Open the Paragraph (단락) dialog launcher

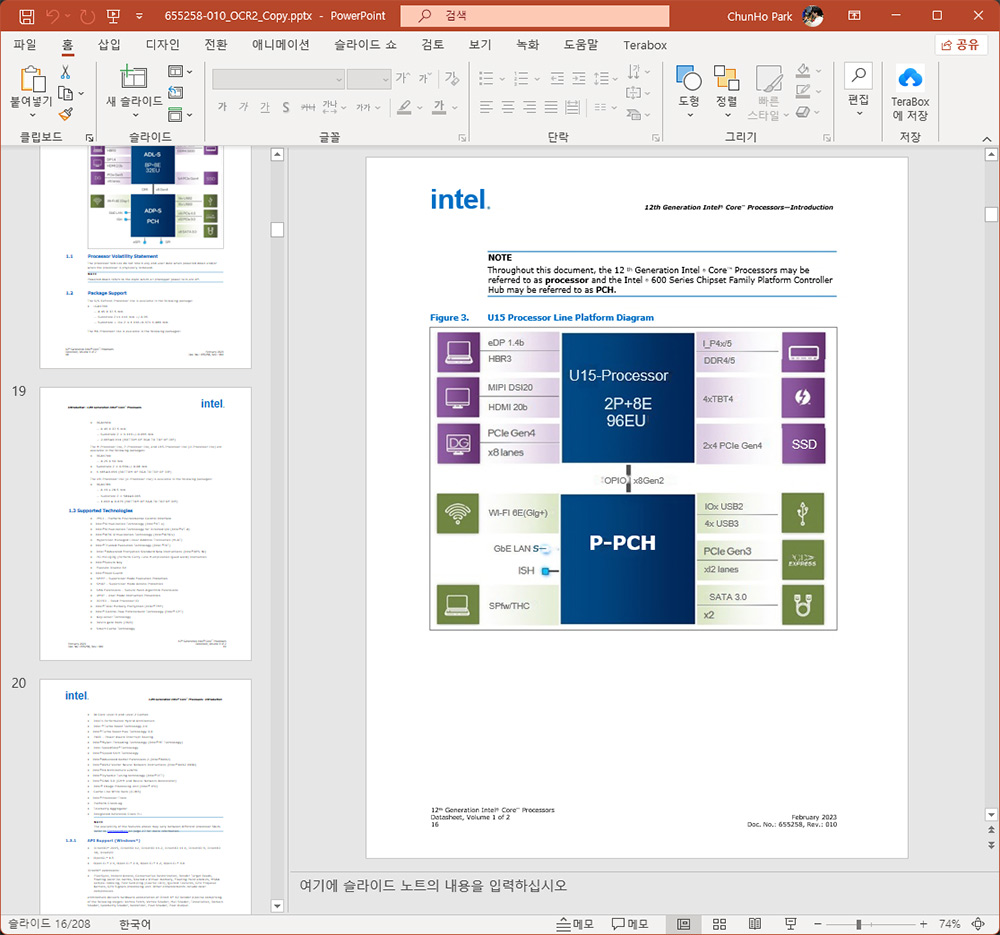point(656,138)
